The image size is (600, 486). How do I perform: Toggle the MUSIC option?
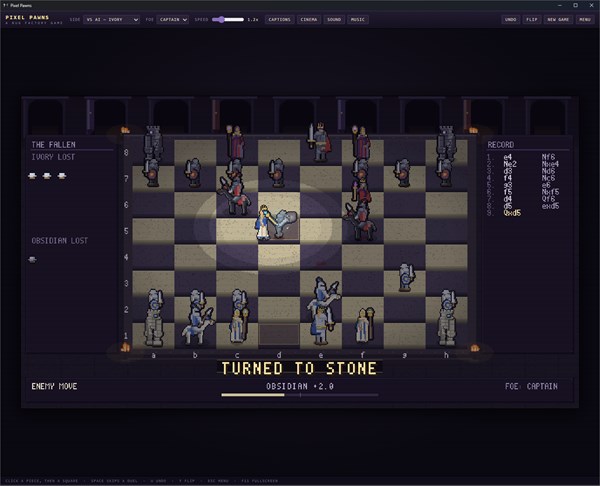point(358,20)
